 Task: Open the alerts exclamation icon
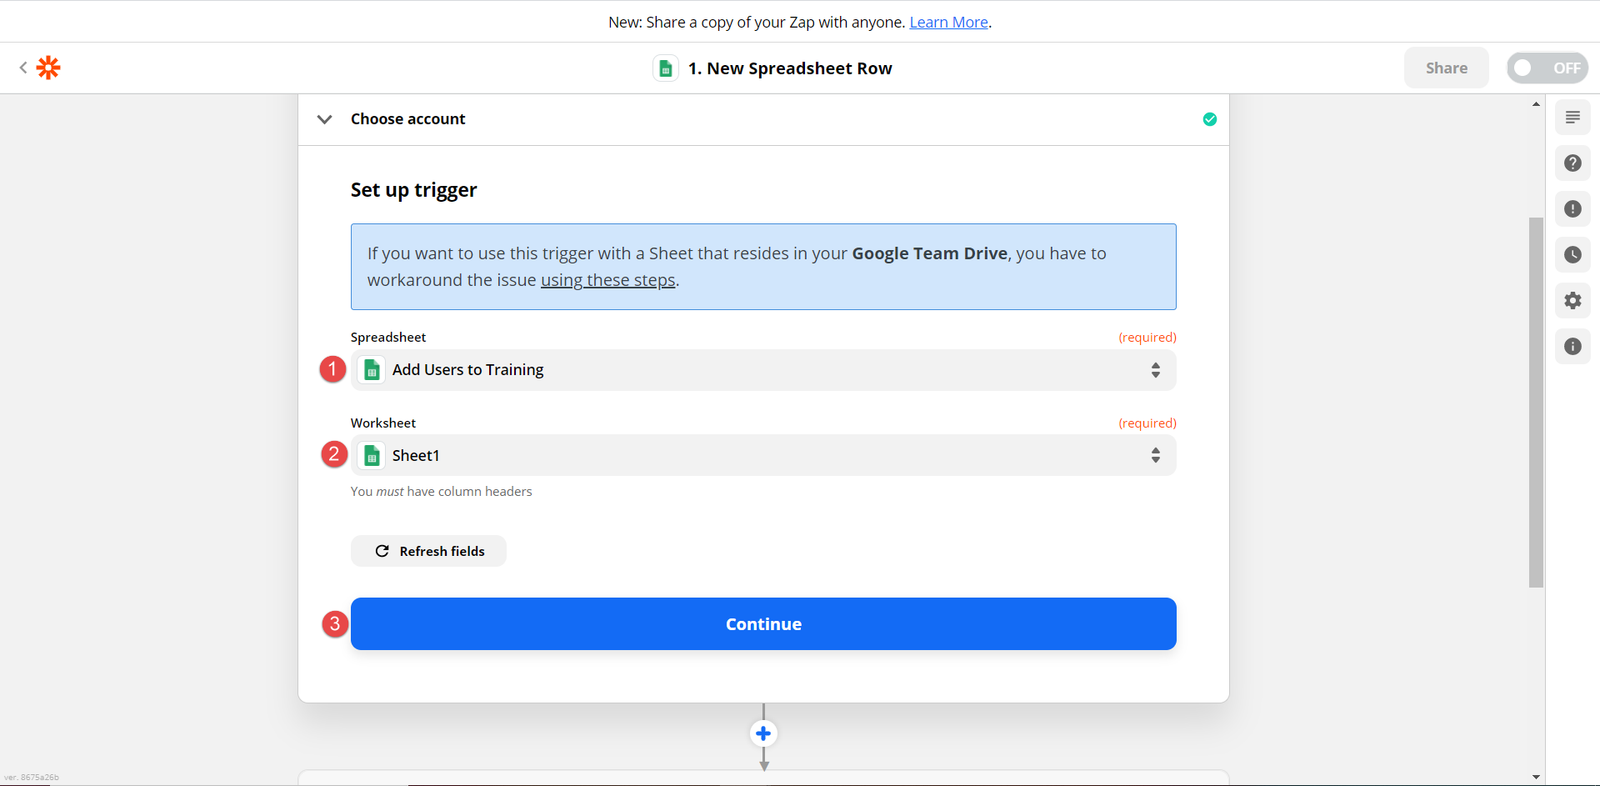[x=1572, y=209]
